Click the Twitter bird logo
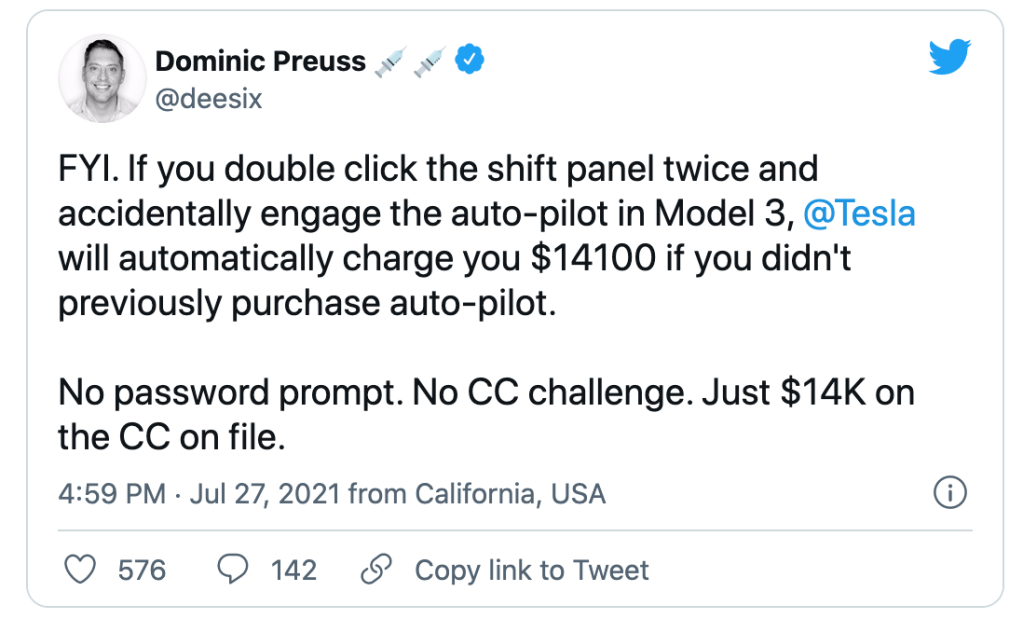 pos(949,59)
